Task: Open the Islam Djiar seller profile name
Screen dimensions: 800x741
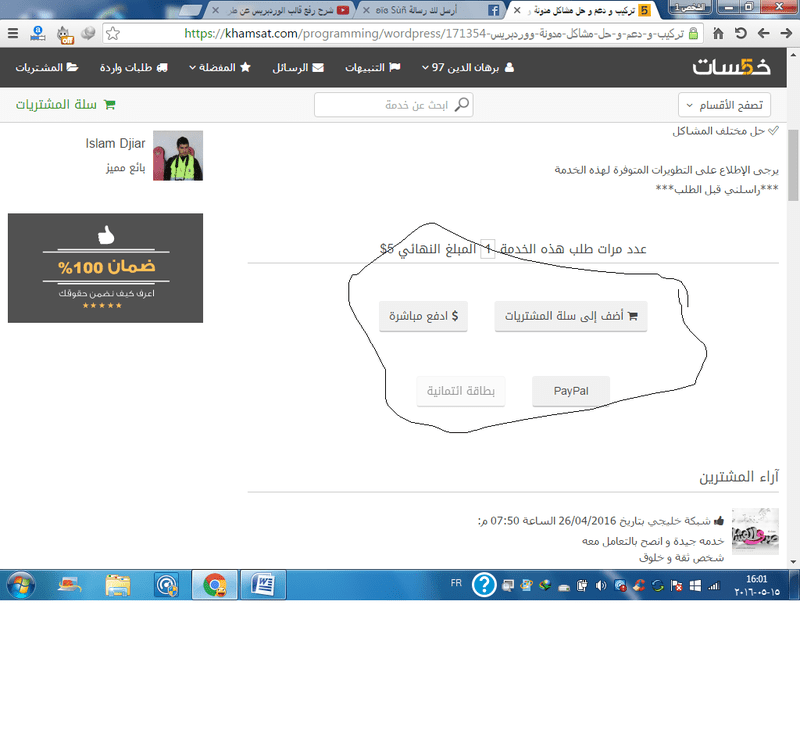Action: pyautogui.click(x=115, y=143)
